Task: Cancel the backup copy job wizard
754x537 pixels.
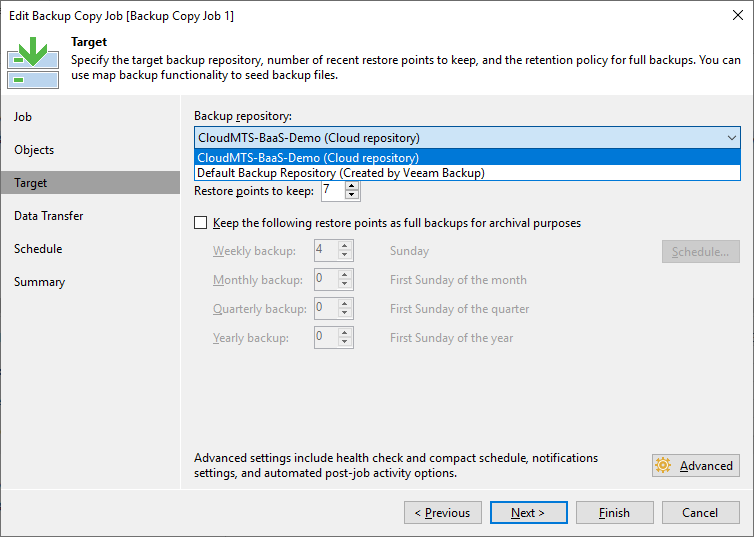Action: 700,513
